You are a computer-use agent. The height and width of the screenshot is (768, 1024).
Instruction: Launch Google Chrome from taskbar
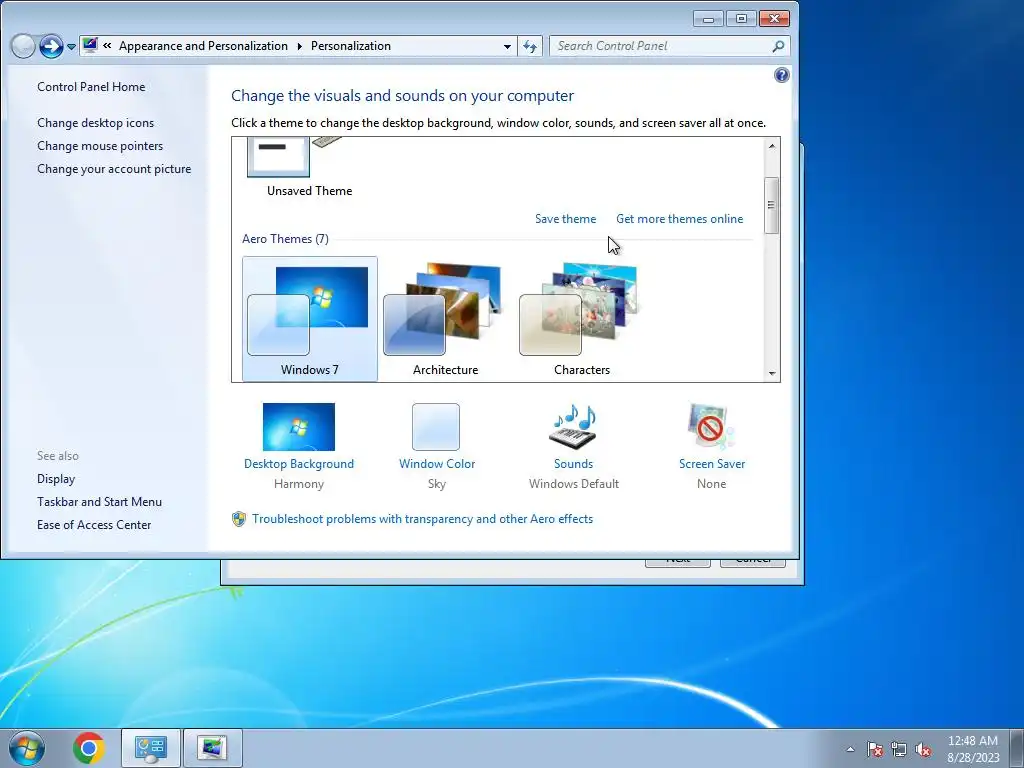click(89, 748)
